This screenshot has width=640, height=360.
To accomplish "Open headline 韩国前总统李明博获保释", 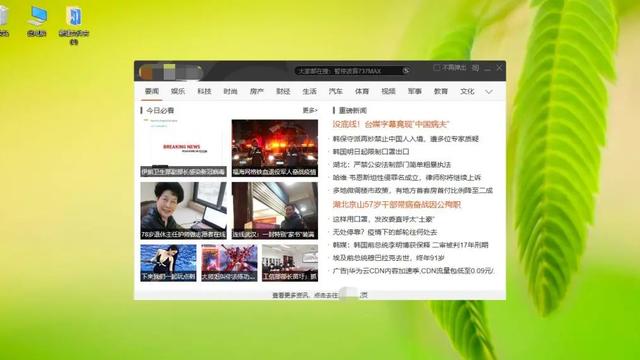I will coord(410,245).
